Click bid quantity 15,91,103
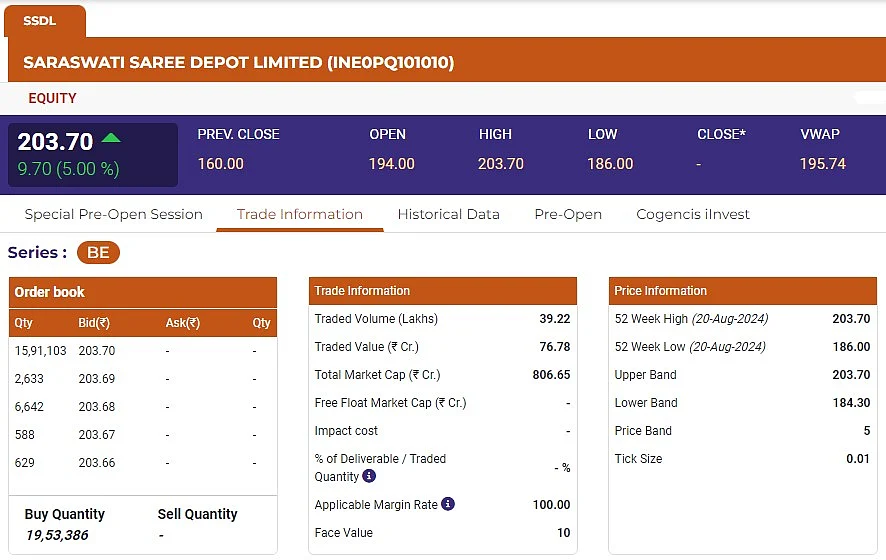886x560 pixels. pos(41,351)
